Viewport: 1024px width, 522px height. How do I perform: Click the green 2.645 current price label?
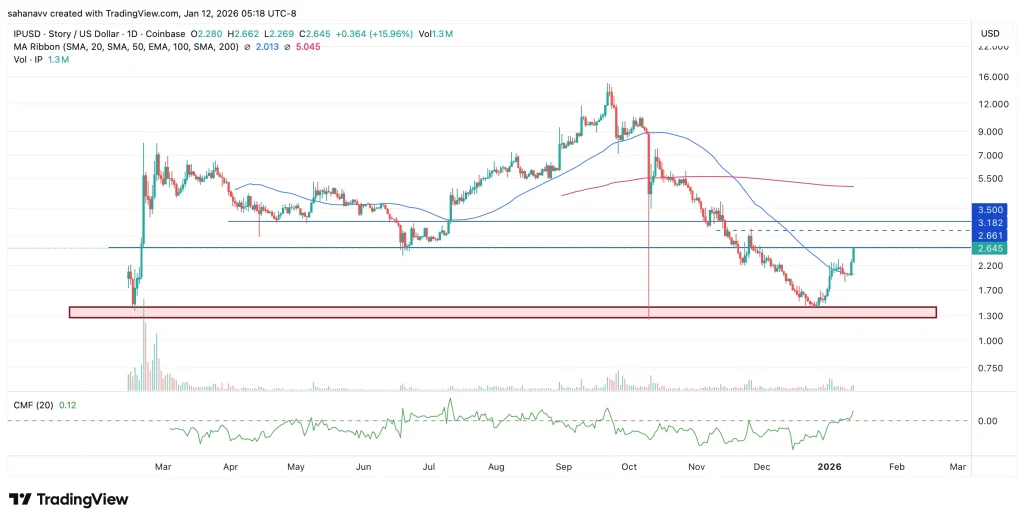(991, 248)
